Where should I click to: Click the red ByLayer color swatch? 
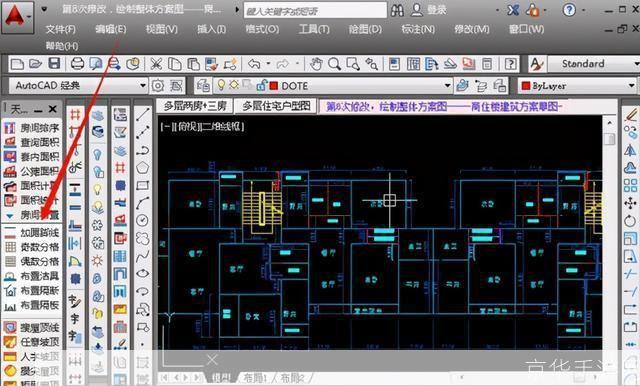tap(526, 86)
